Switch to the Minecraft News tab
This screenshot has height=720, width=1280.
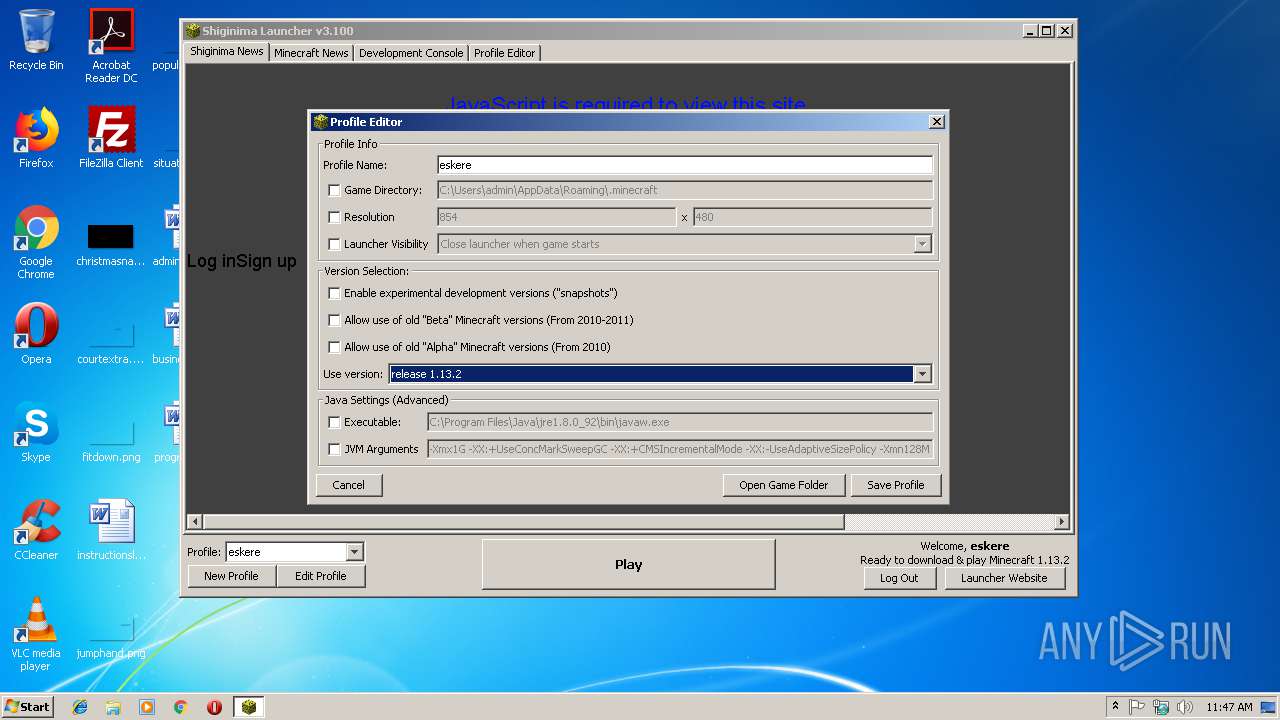click(311, 53)
